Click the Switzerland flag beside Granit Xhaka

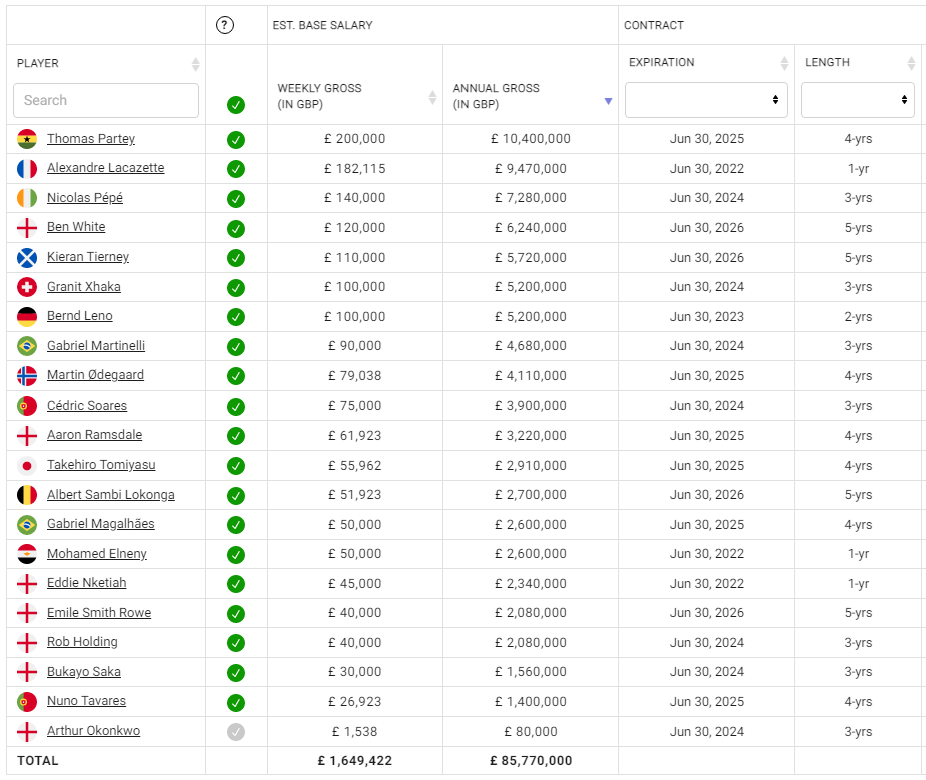[x=28, y=287]
